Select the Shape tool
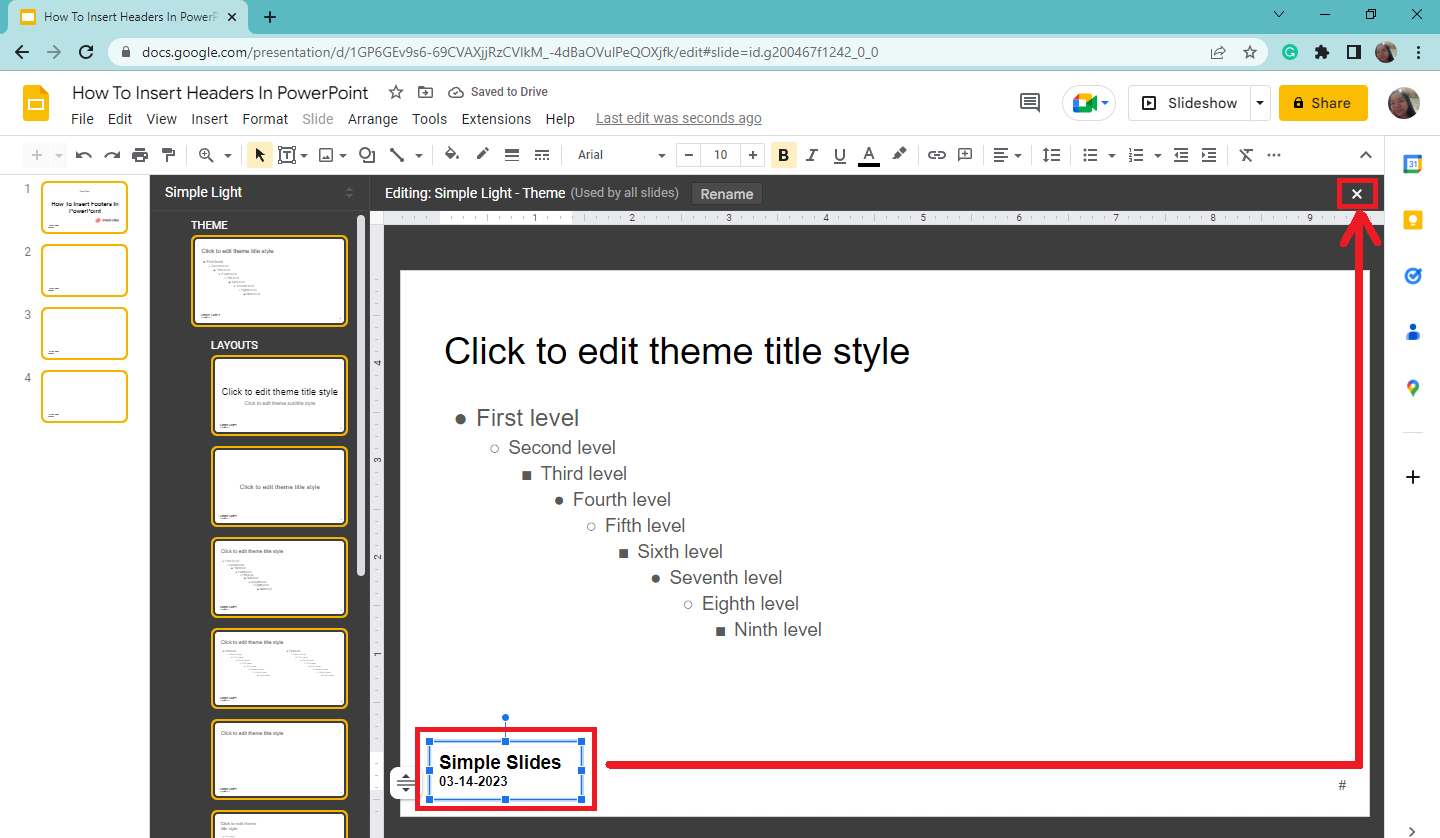Viewport: 1440px width, 838px height. click(x=366, y=155)
